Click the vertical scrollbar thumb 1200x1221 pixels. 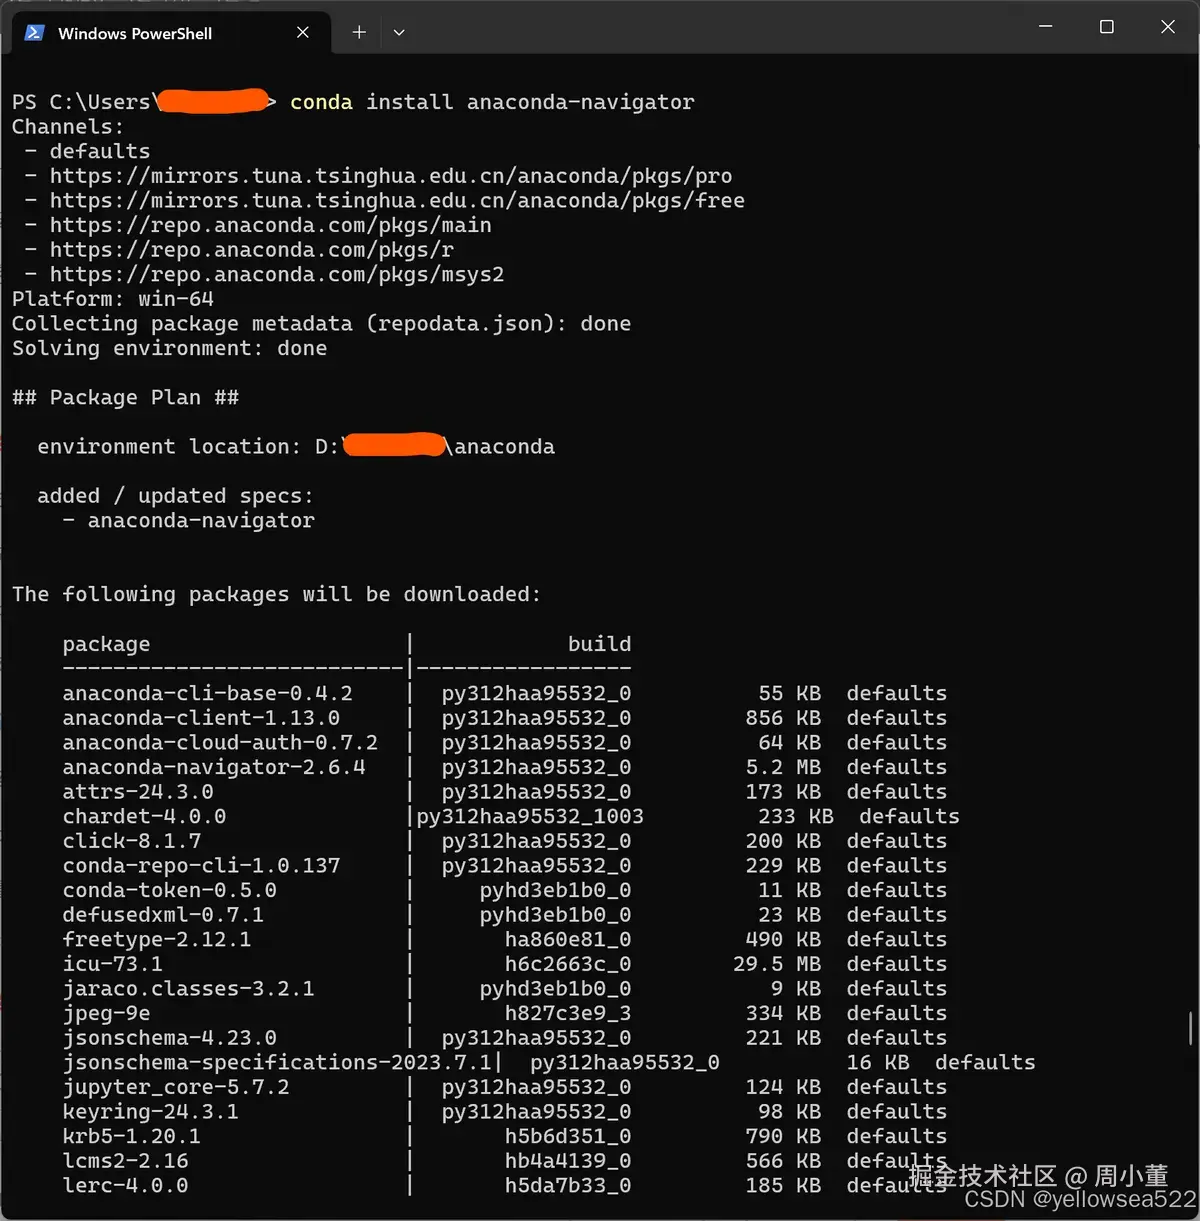coord(1190,1028)
